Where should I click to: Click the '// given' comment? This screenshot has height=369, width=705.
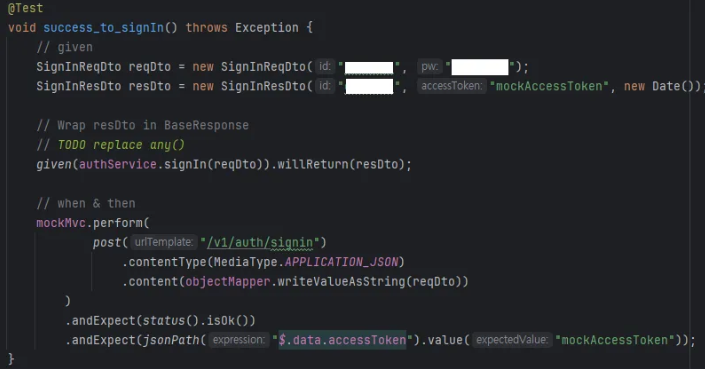coord(64,47)
